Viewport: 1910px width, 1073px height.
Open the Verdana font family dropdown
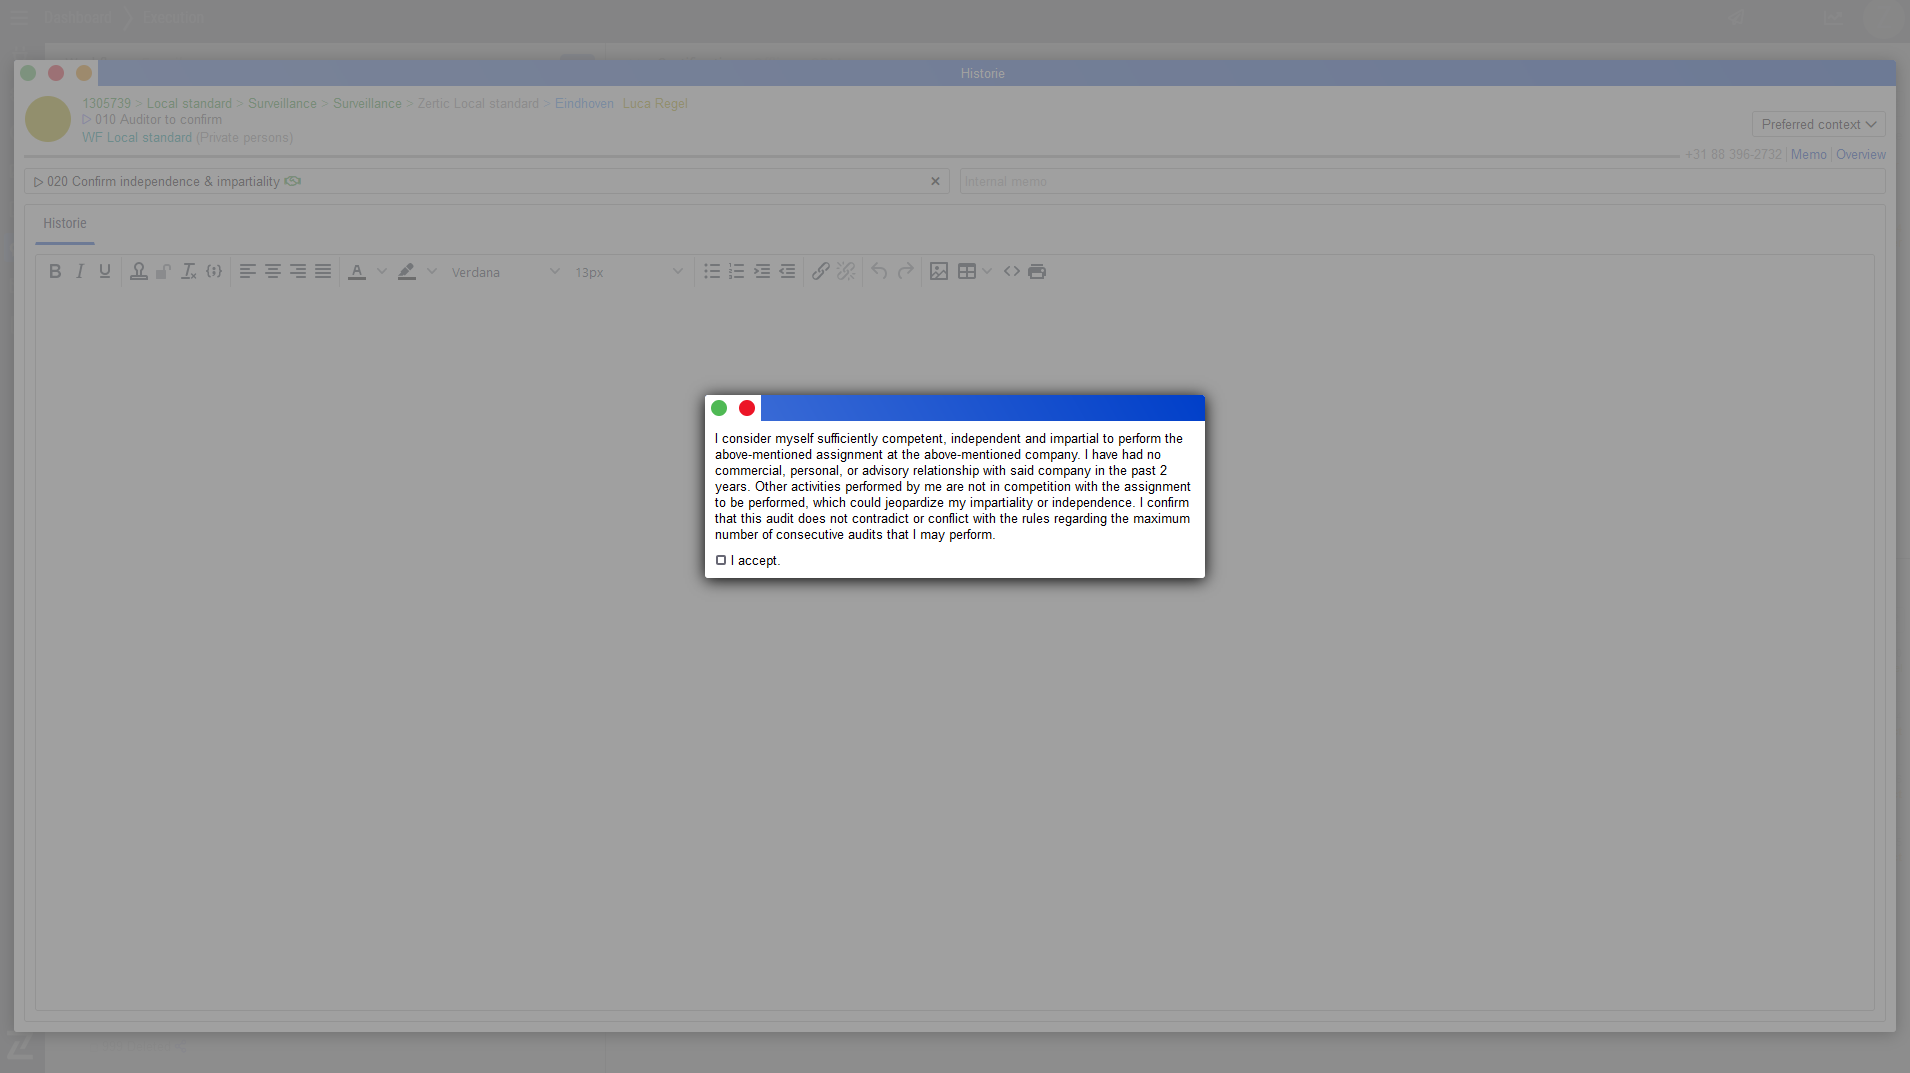pyautogui.click(x=505, y=272)
